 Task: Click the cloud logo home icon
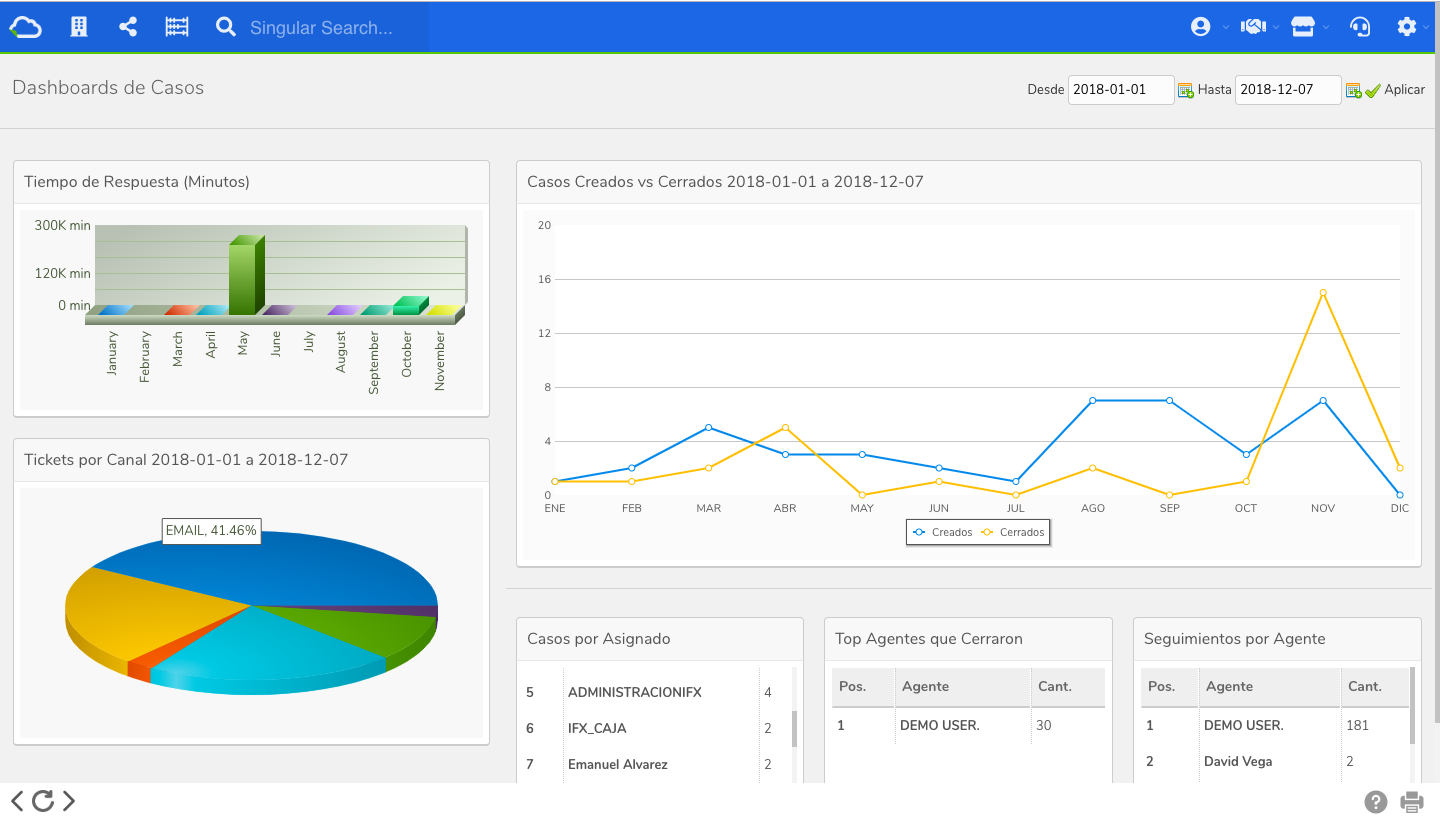(x=26, y=27)
